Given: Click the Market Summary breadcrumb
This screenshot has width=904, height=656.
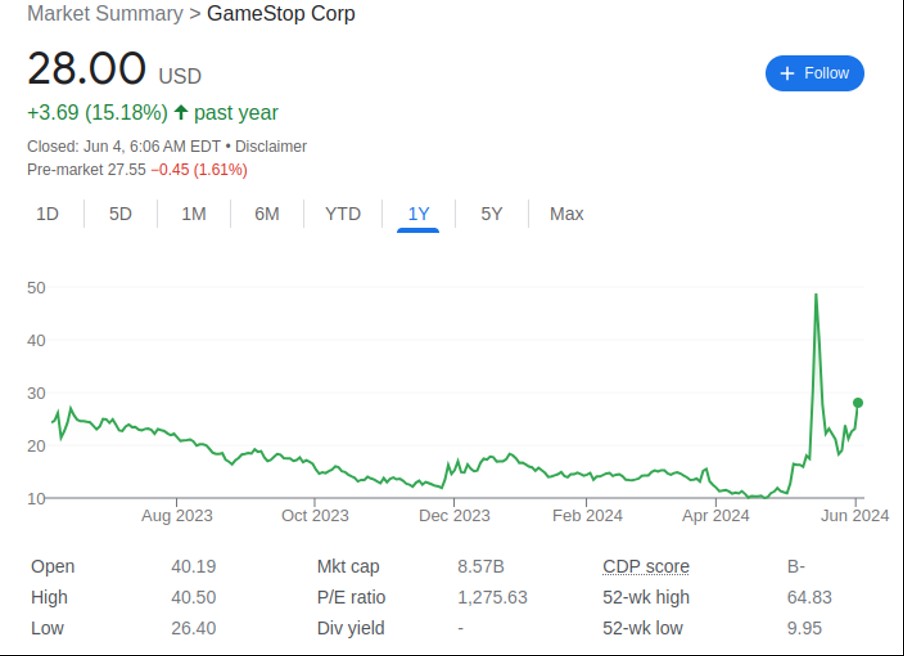Looking at the screenshot, I should [x=105, y=14].
